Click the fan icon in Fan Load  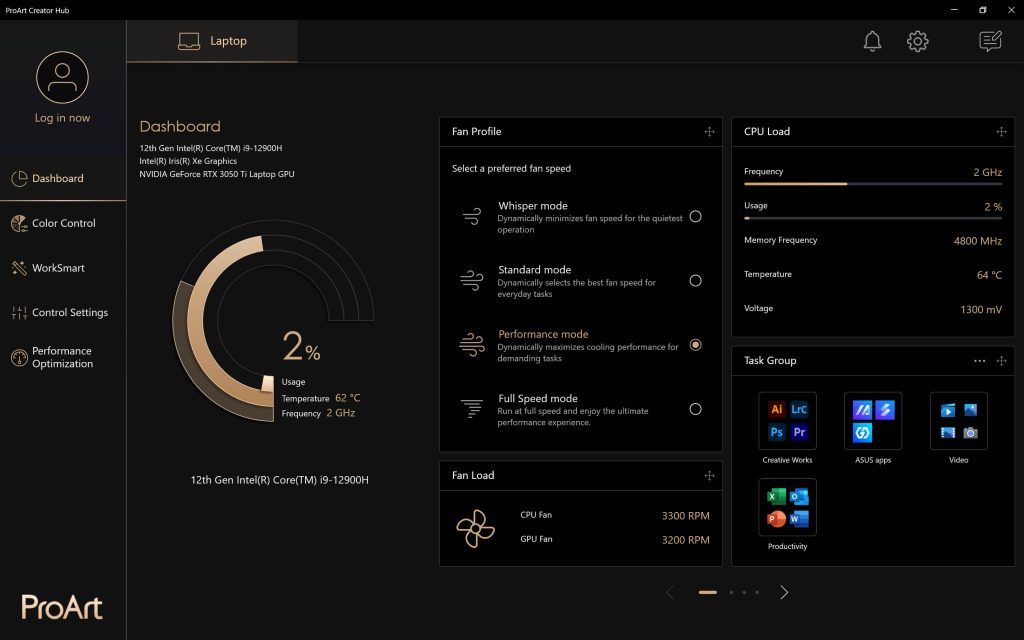coord(475,528)
